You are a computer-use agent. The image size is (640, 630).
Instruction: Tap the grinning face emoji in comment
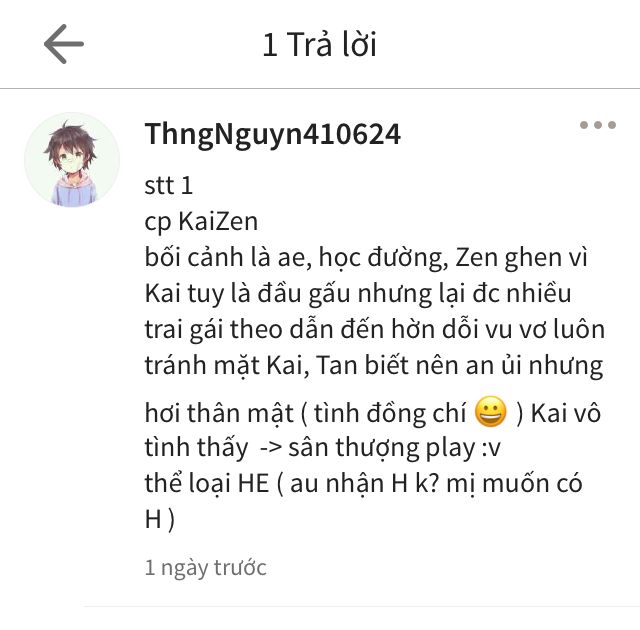coord(491,411)
